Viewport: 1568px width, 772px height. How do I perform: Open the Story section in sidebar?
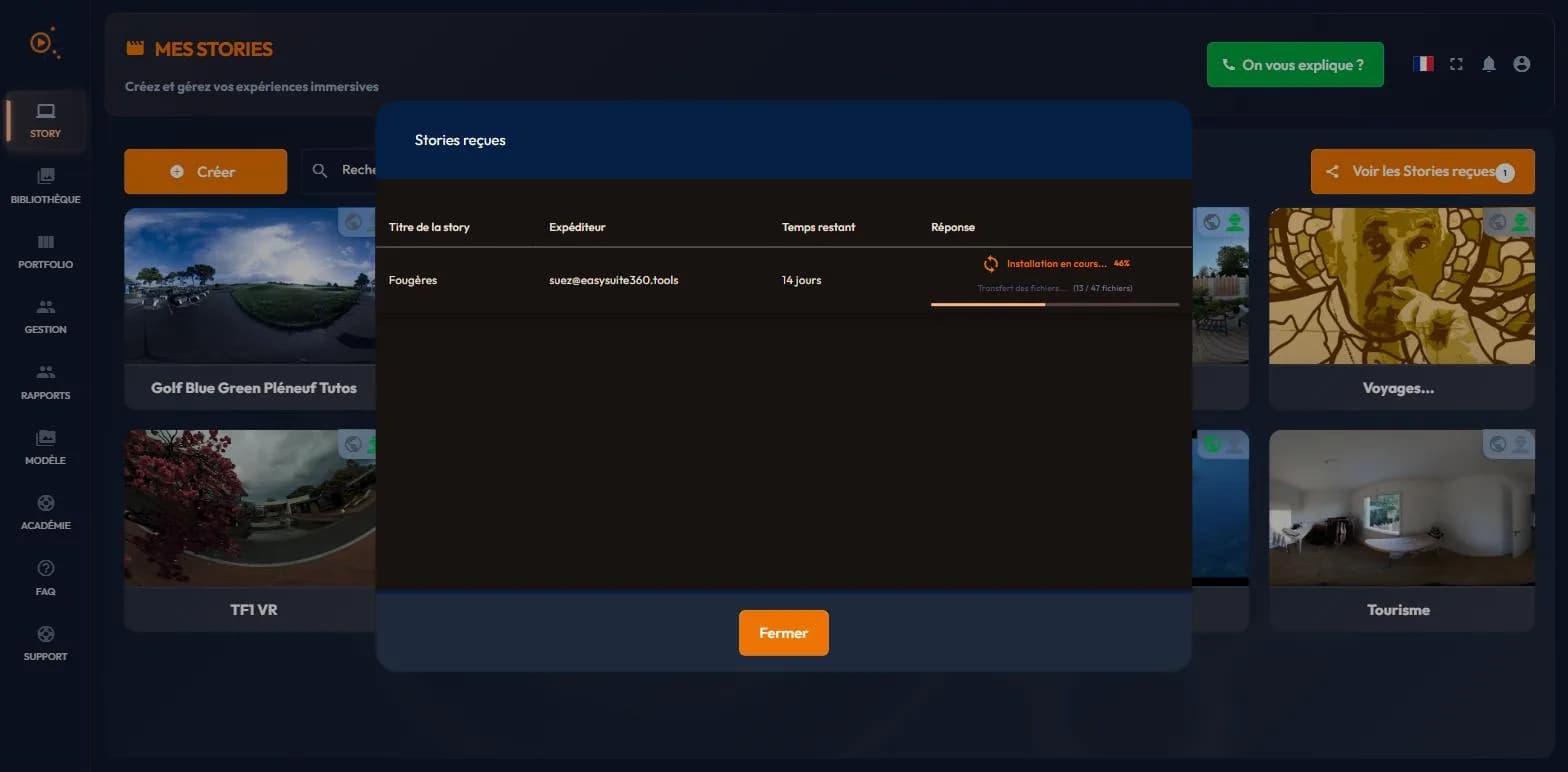coord(45,120)
